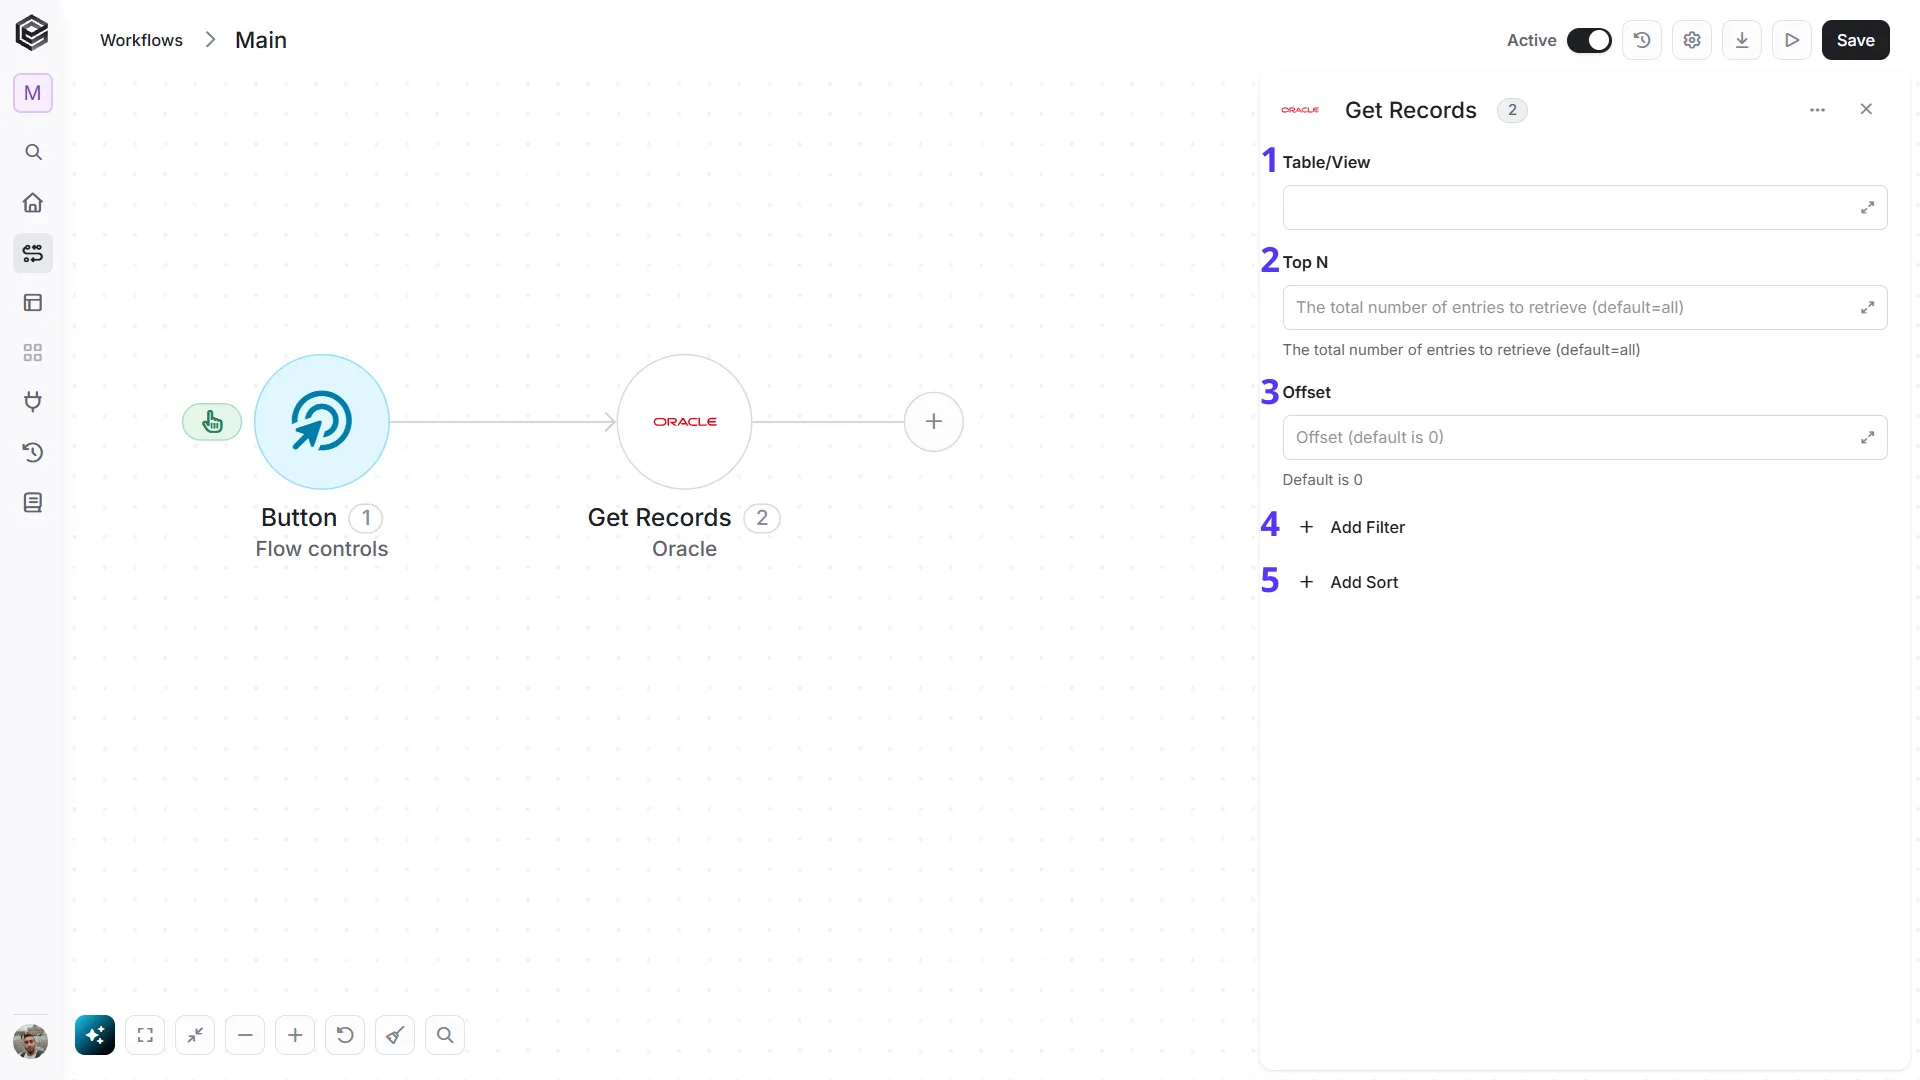Screen dimensions: 1920x1080
Task: Click Add Sort
Action: click(x=1348, y=582)
